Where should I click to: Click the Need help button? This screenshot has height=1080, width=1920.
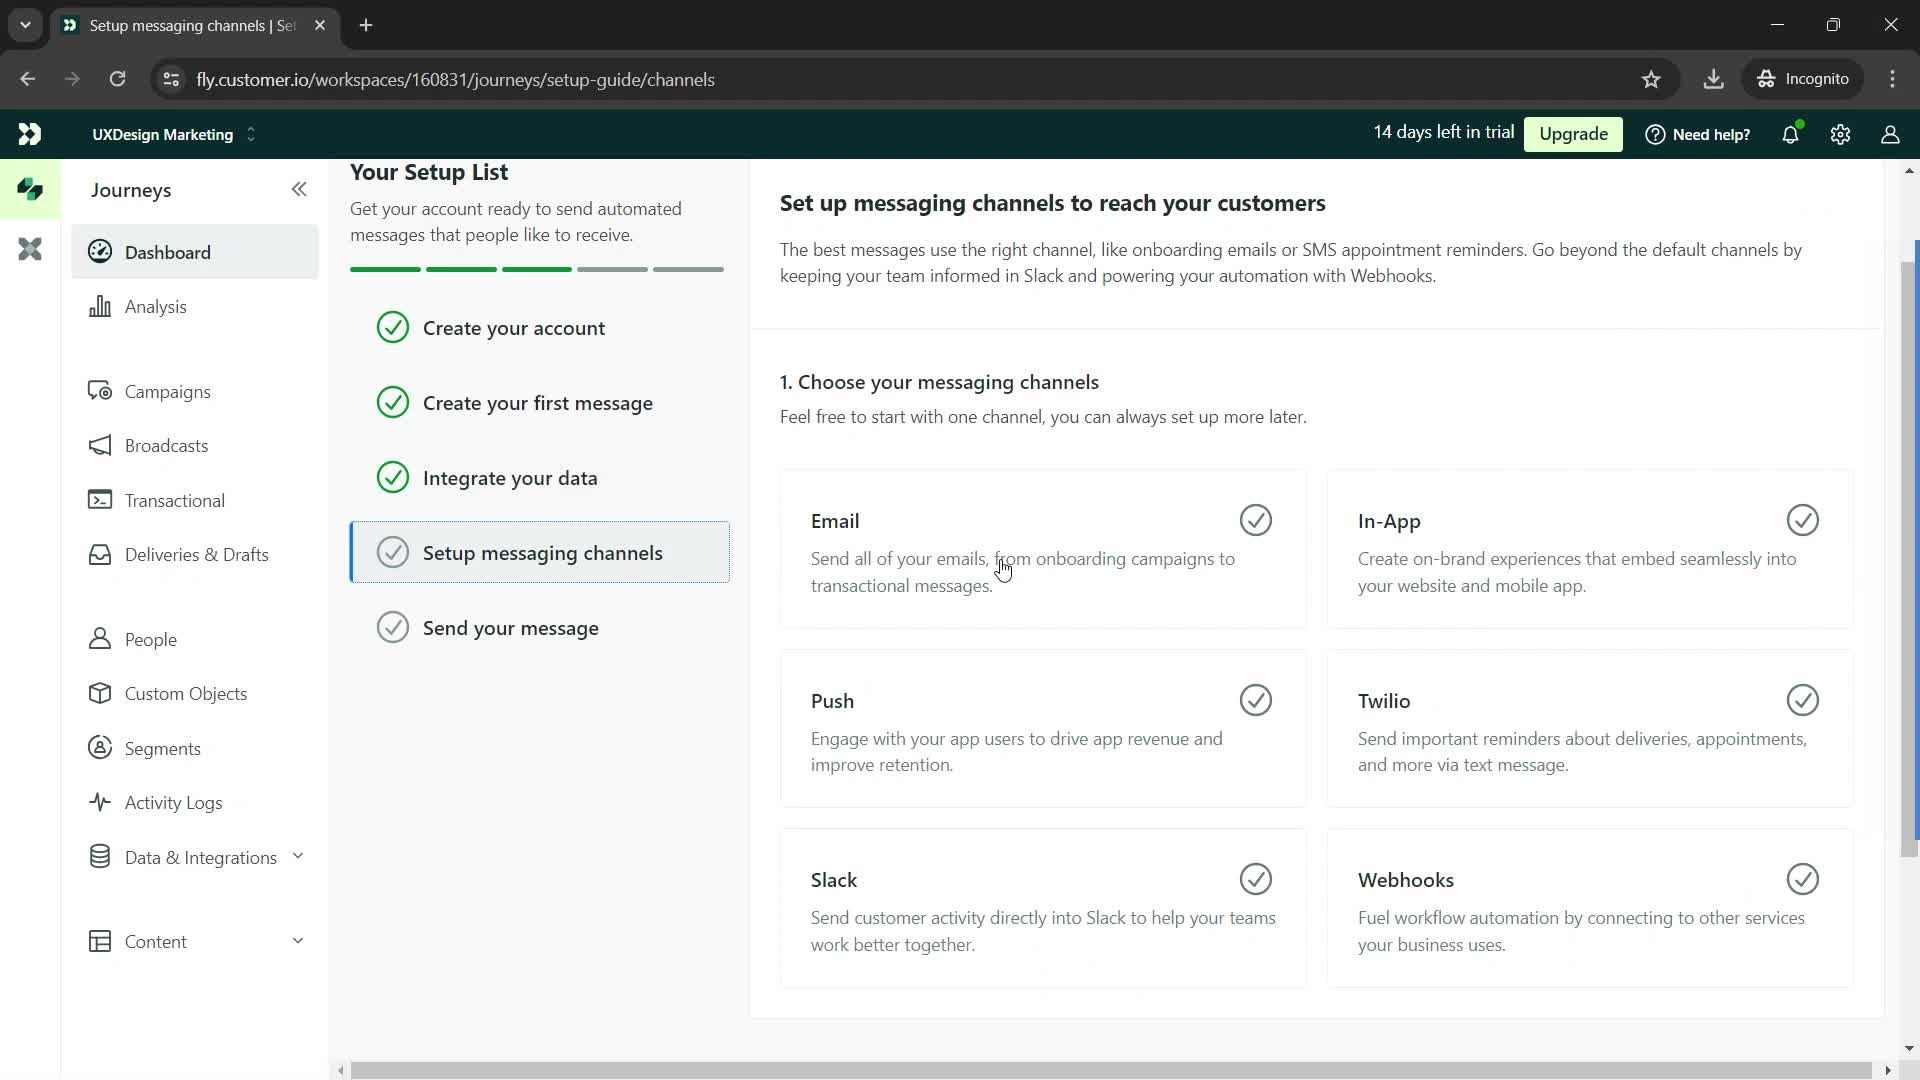tap(1700, 133)
